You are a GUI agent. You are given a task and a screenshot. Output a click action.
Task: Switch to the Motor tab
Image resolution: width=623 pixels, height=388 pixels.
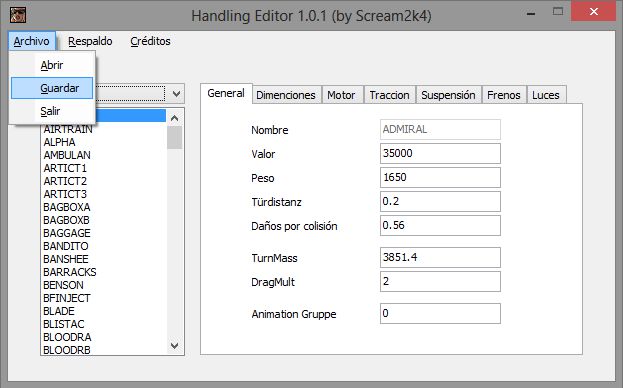pos(341,95)
